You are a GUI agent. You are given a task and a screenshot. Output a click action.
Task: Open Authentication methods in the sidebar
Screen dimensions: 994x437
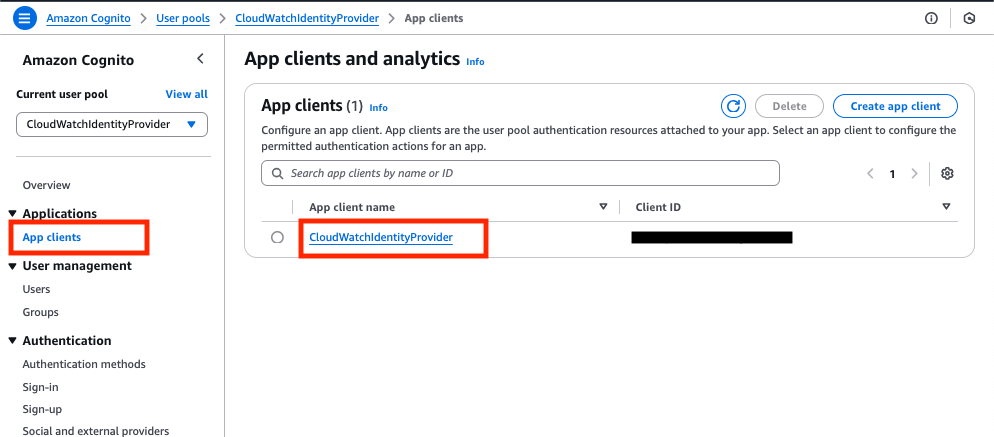tap(84, 364)
